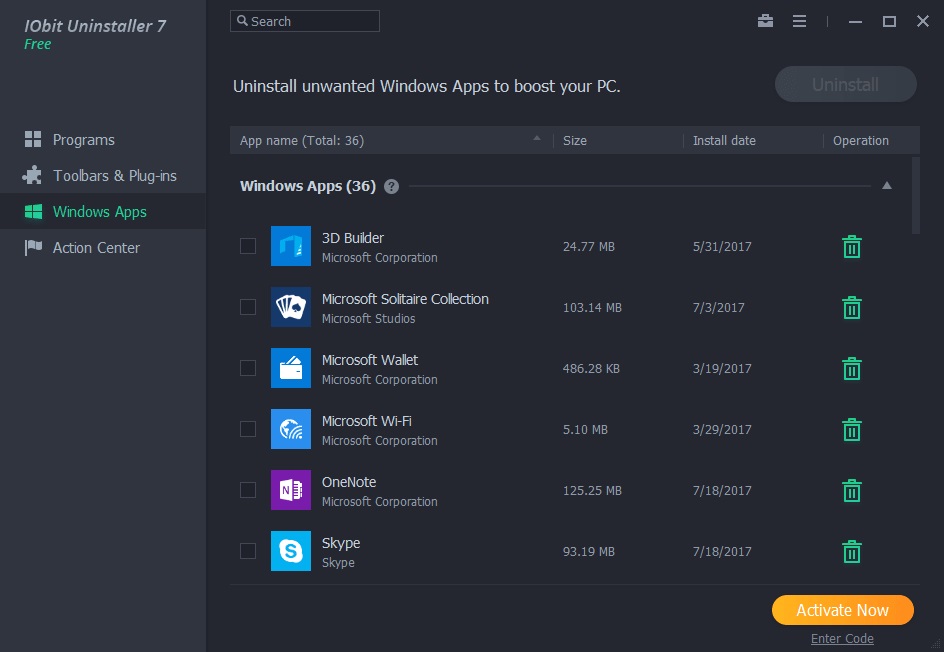944x652 pixels.
Task: Click the help question mark beside Windows Apps
Action: tap(391, 187)
